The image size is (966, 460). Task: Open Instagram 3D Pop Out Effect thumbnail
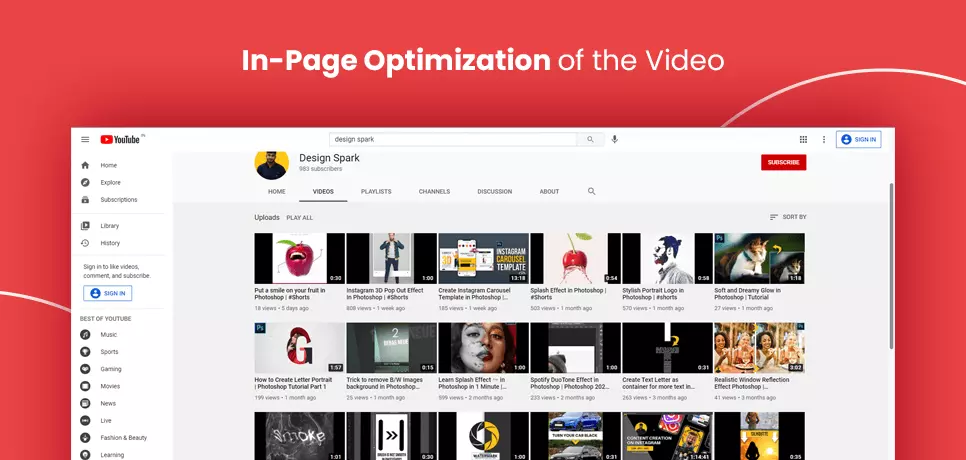(391, 258)
